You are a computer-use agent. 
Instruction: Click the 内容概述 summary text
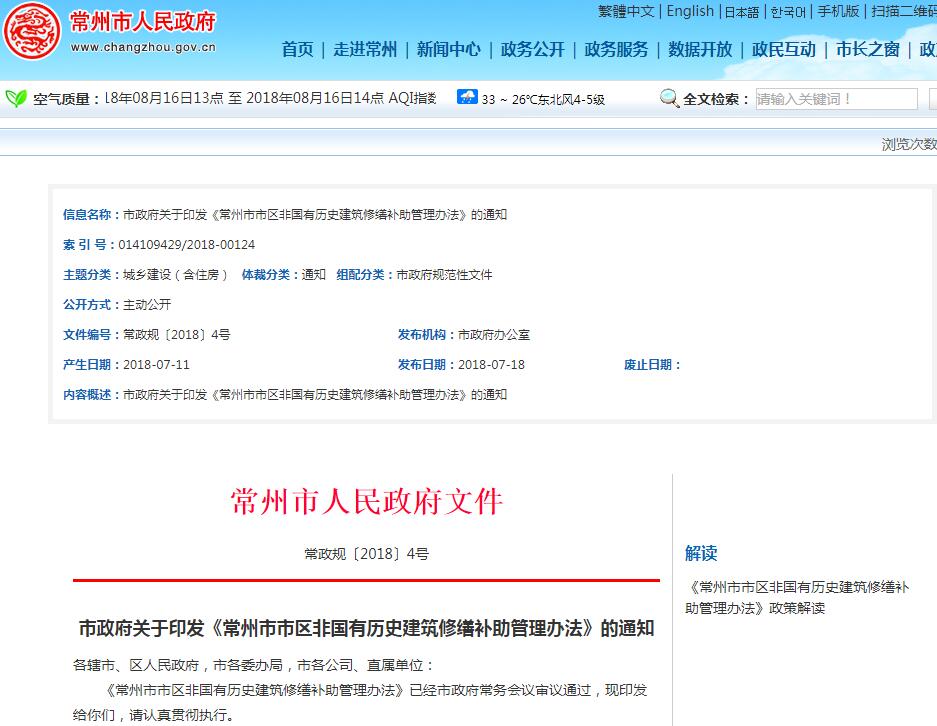click(315, 394)
